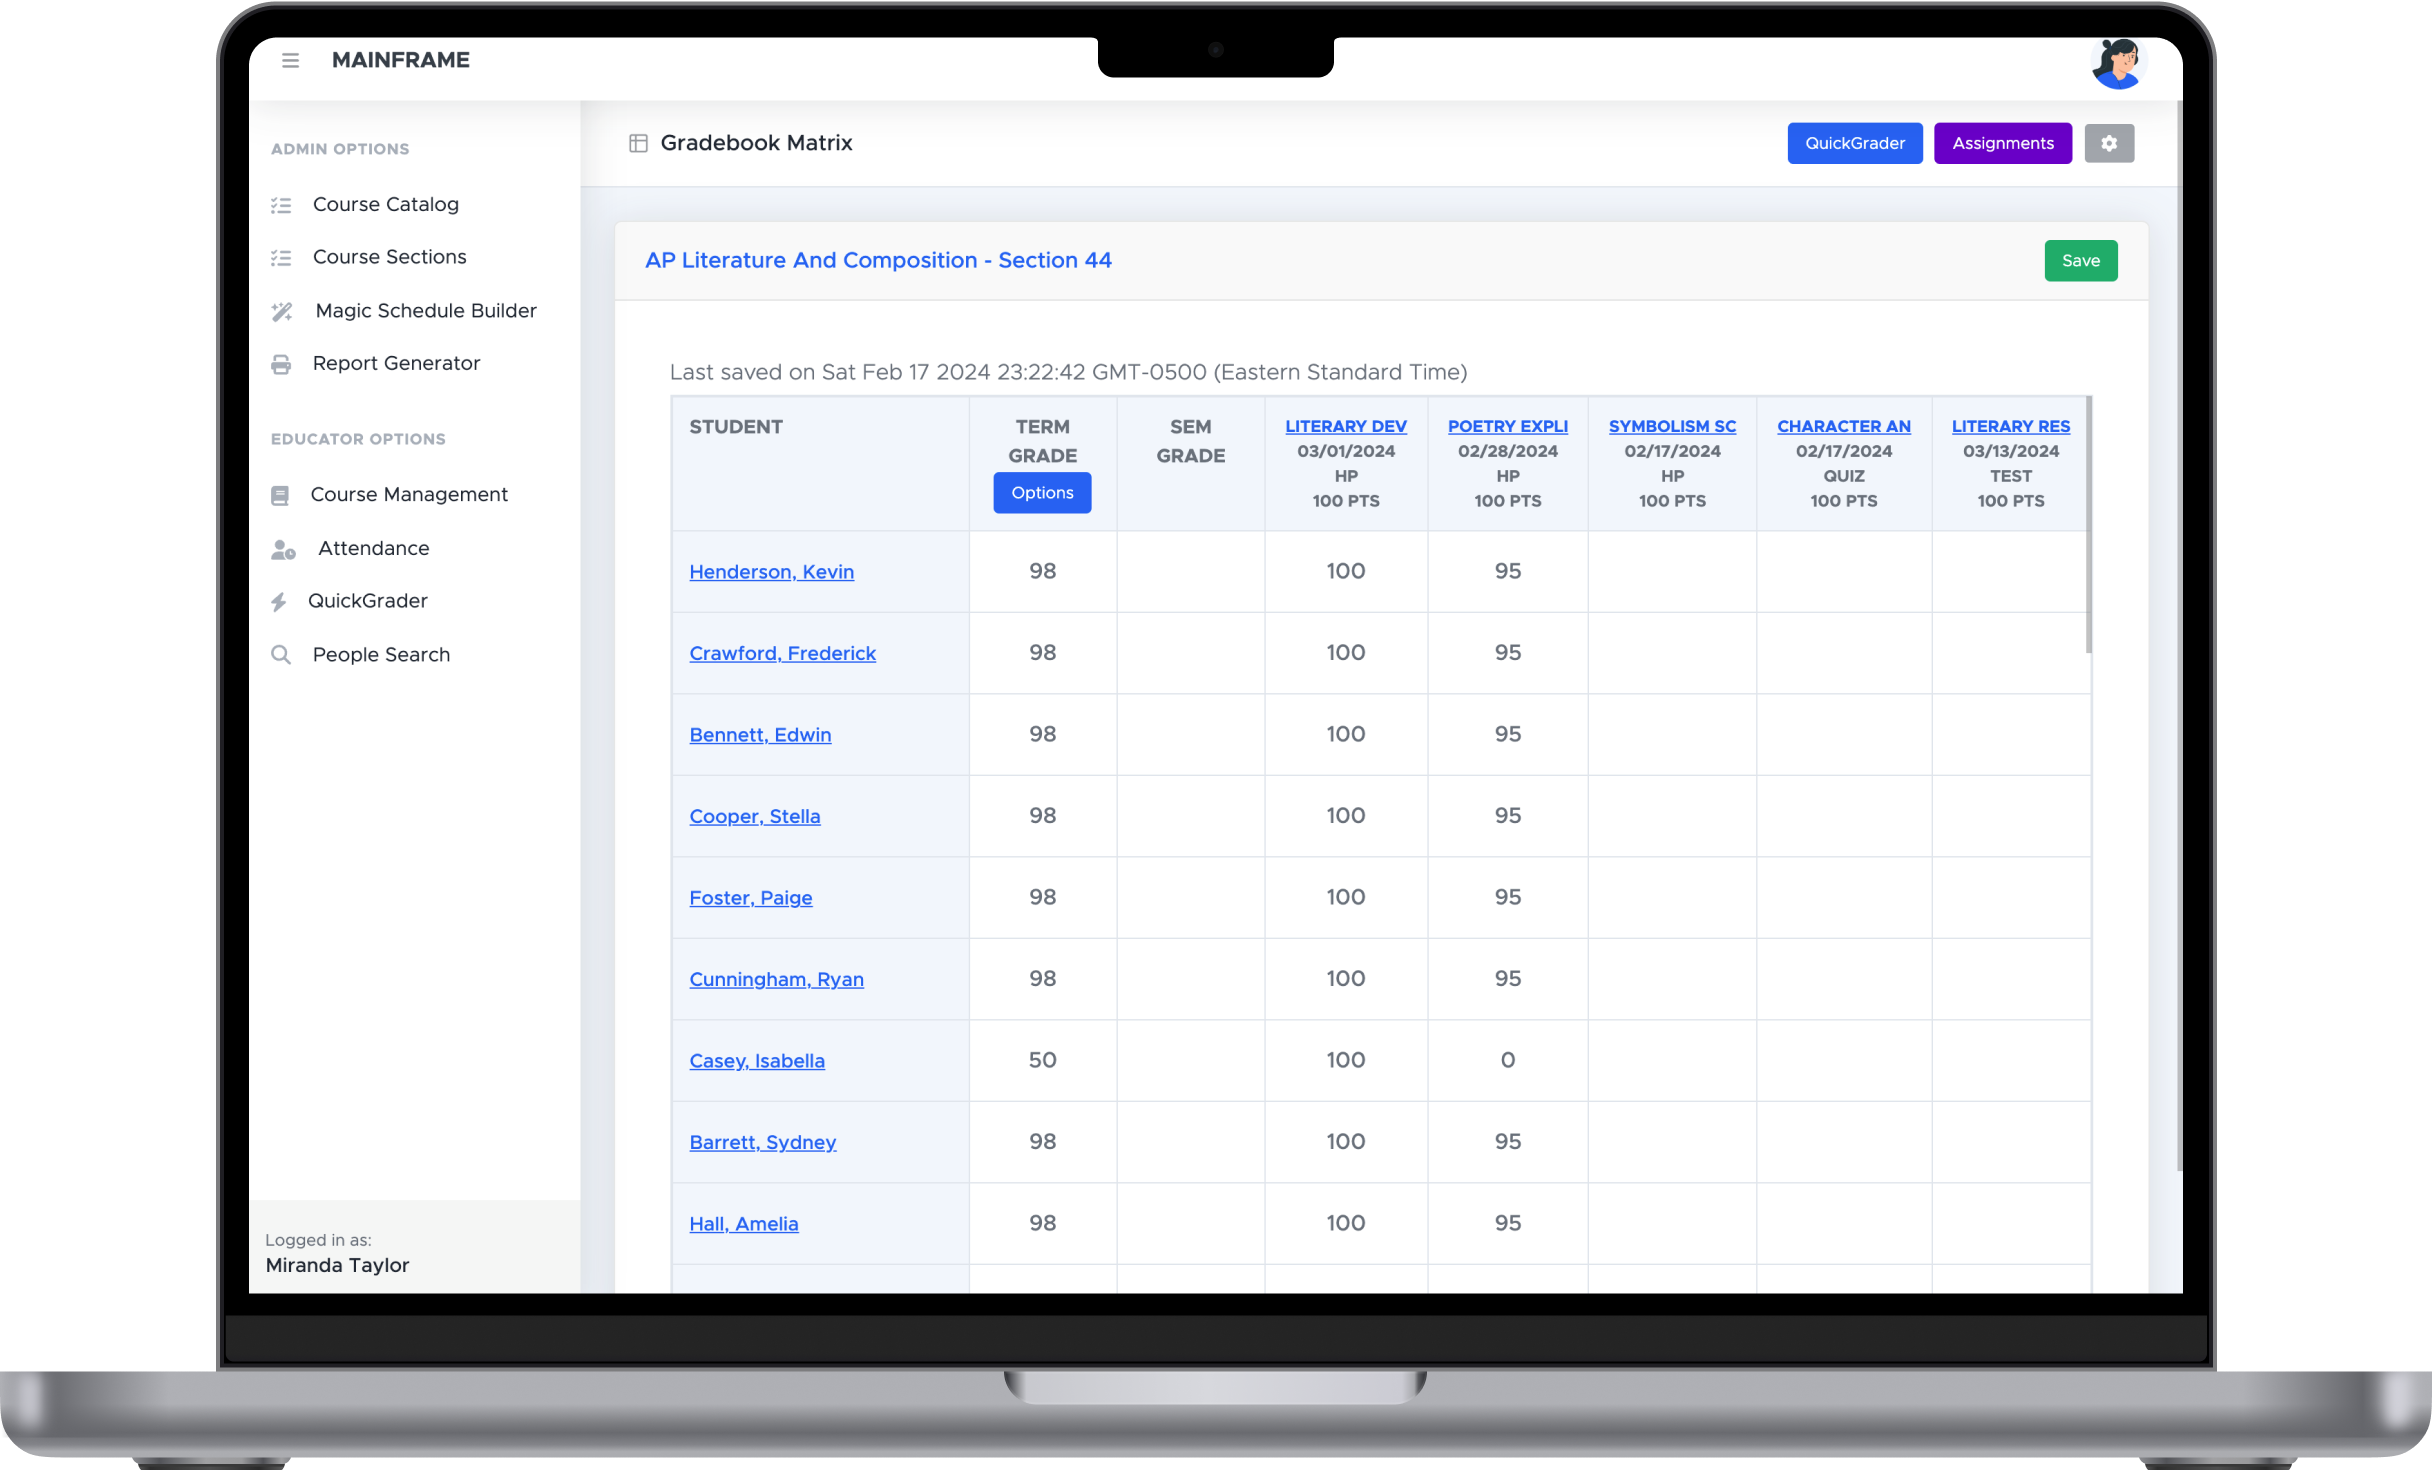Open Report Generator page
Viewport: 2432px width, 1470px height.
pyautogui.click(x=396, y=363)
